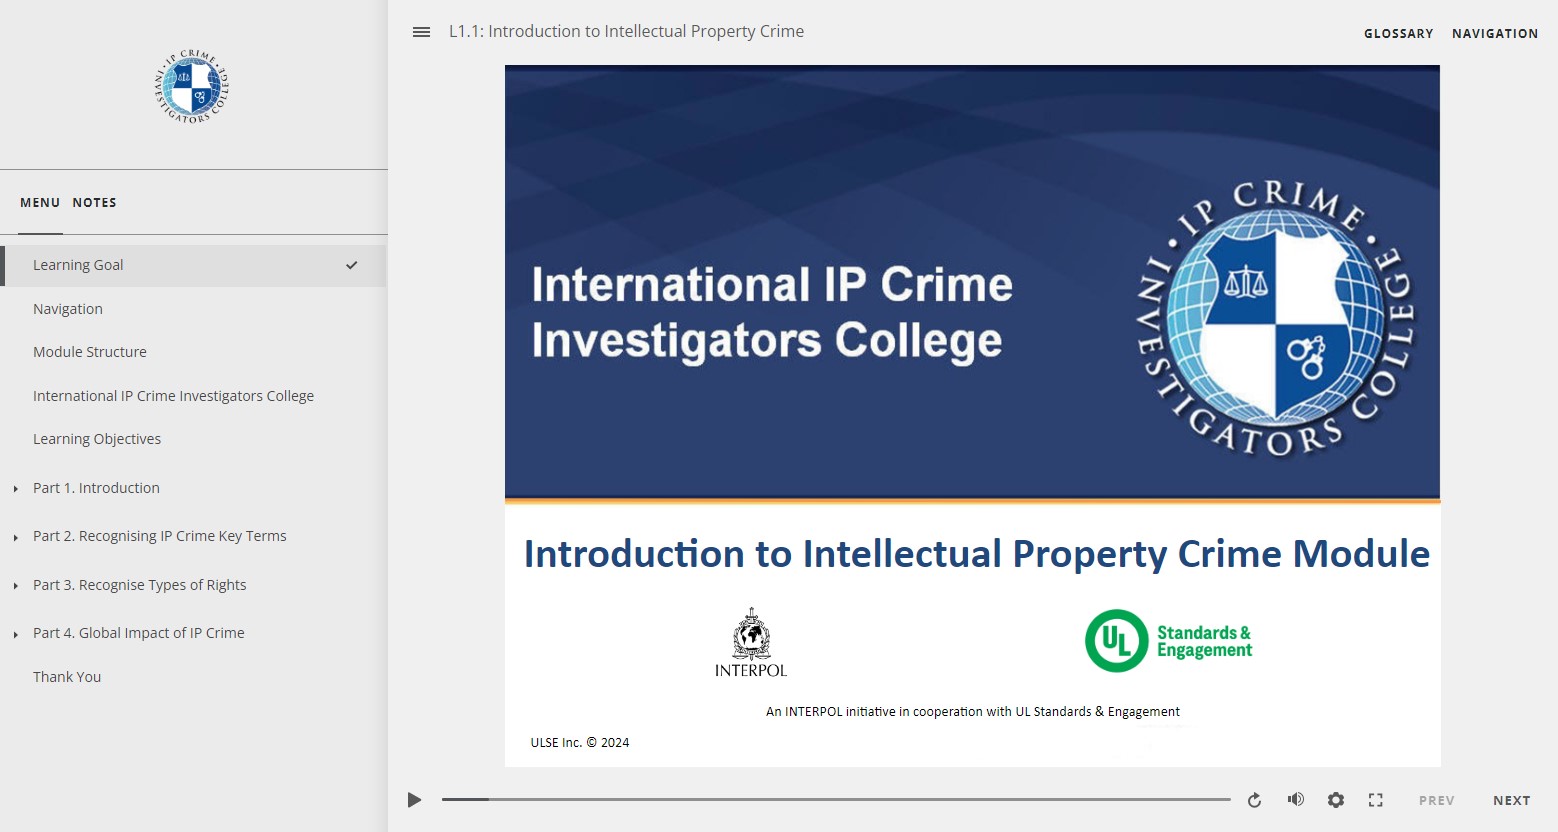Click the seekbar progress track
Image resolution: width=1558 pixels, height=832 pixels.
point(836,799)
